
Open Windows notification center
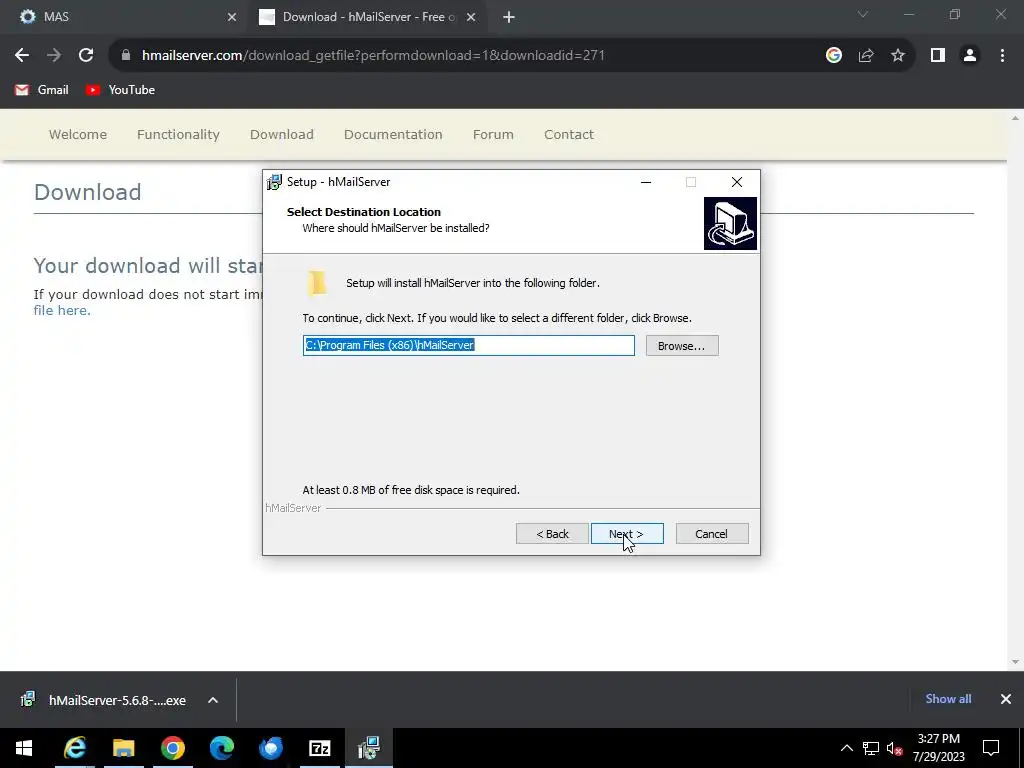tap(991, 748)
